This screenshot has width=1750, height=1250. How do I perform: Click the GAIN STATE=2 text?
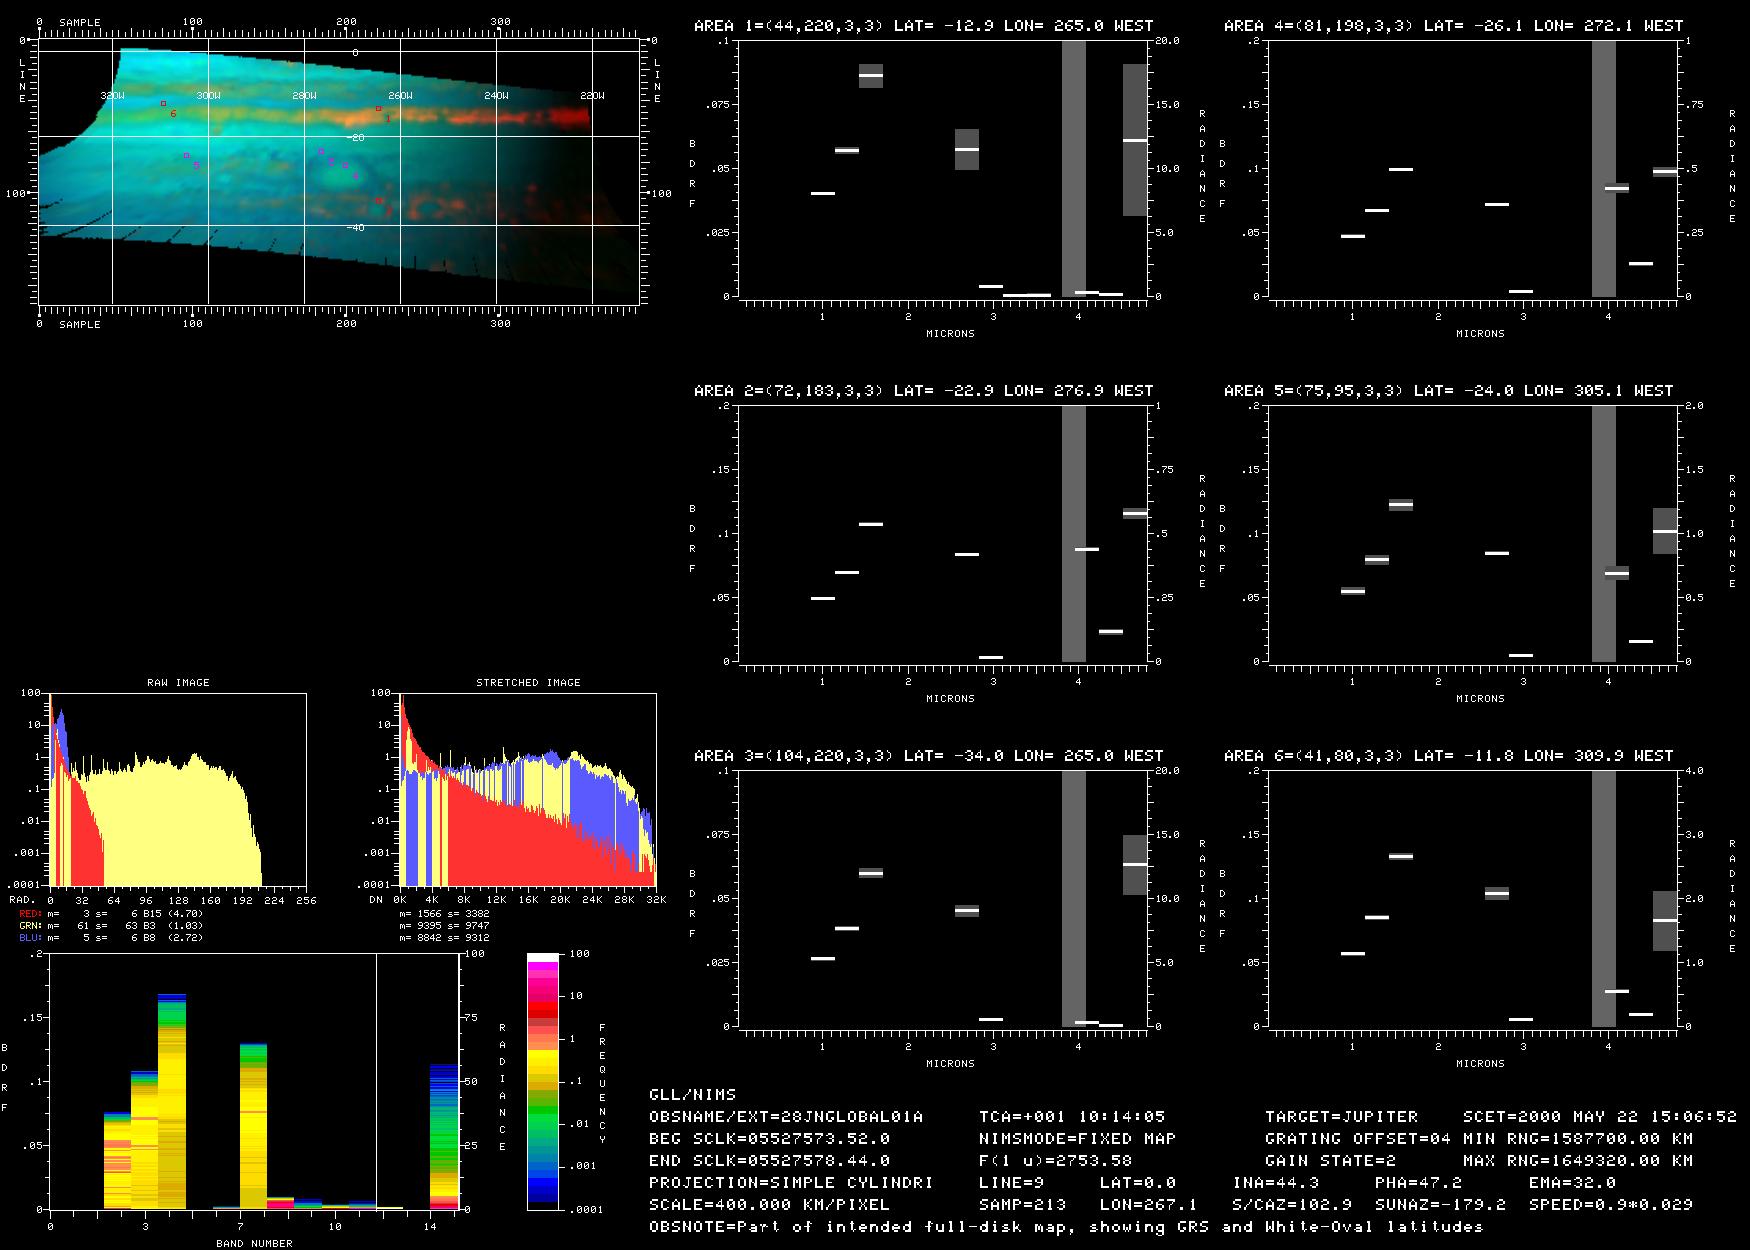[x=1330, y=1160]
